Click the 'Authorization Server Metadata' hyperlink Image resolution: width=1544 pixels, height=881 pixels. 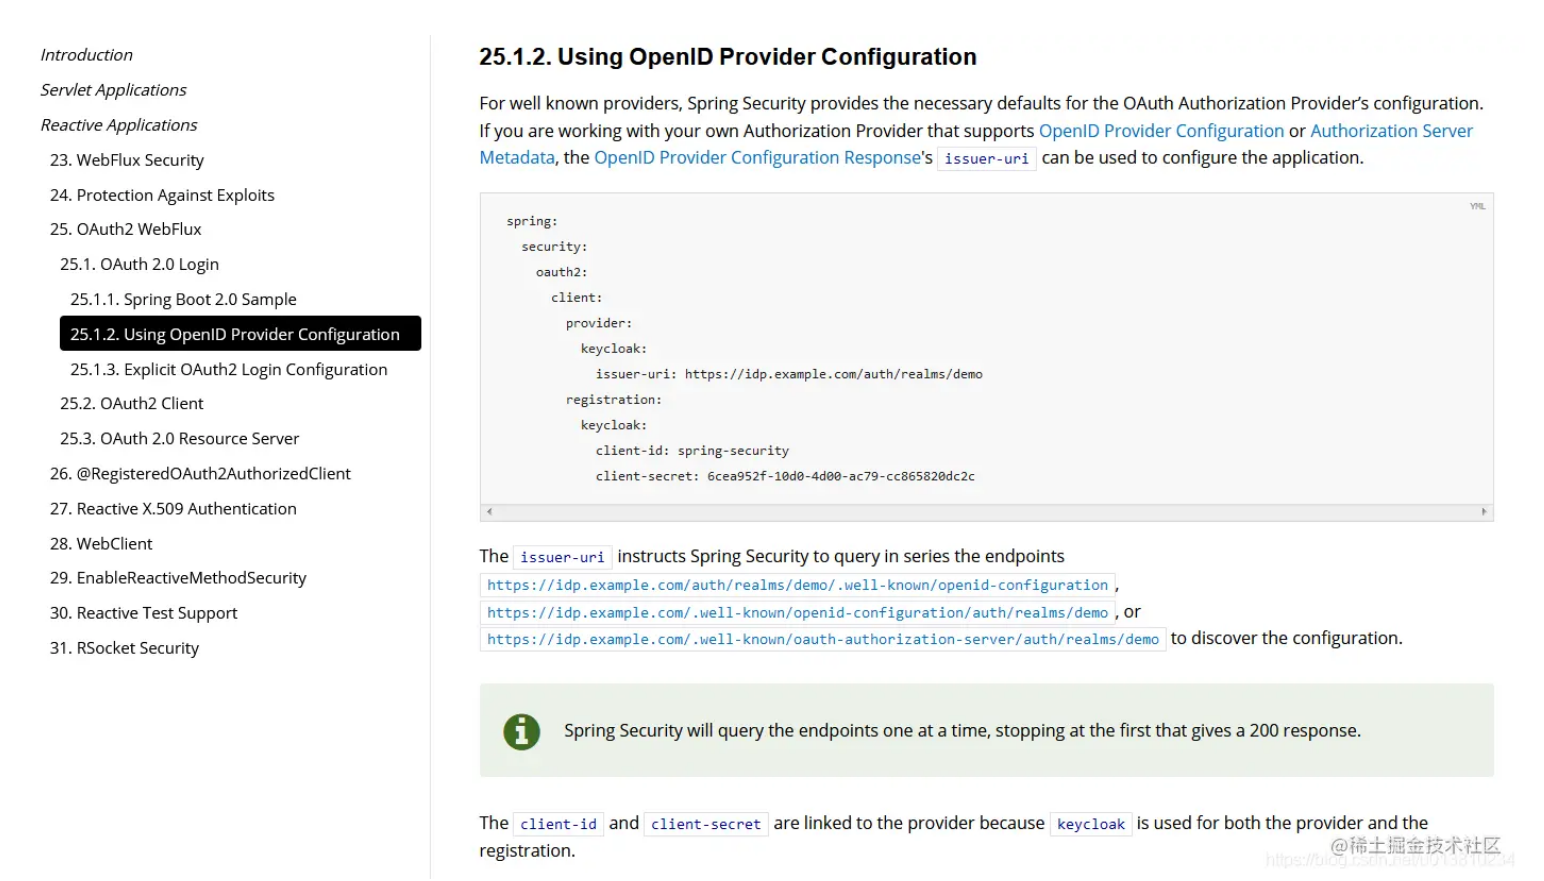[1391, 130]
